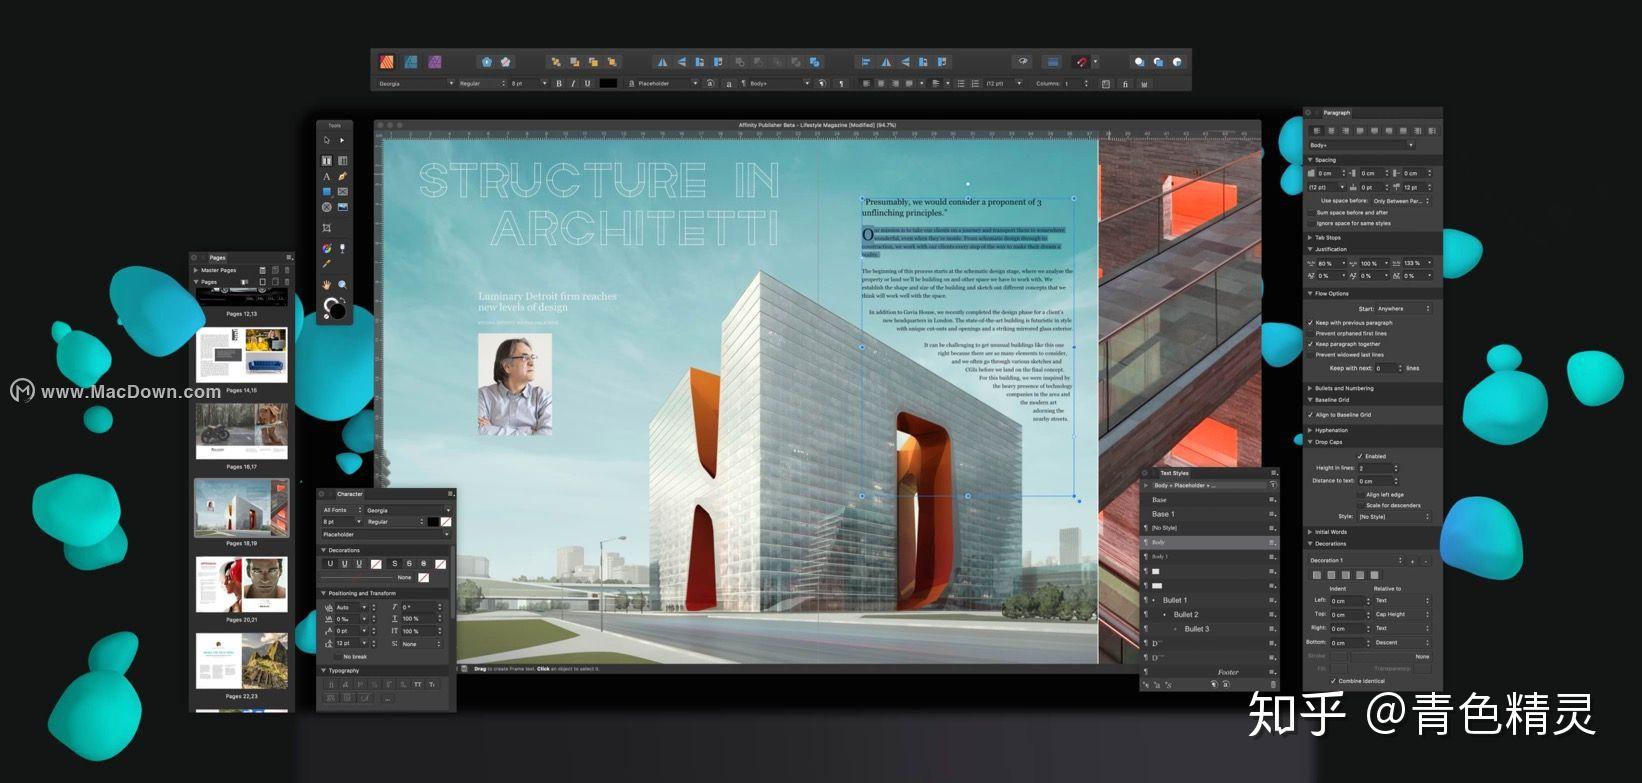Screen dimensions: 1642x783
Task: Open Pages 22,23 spread thumbnail
Action: 241,661
